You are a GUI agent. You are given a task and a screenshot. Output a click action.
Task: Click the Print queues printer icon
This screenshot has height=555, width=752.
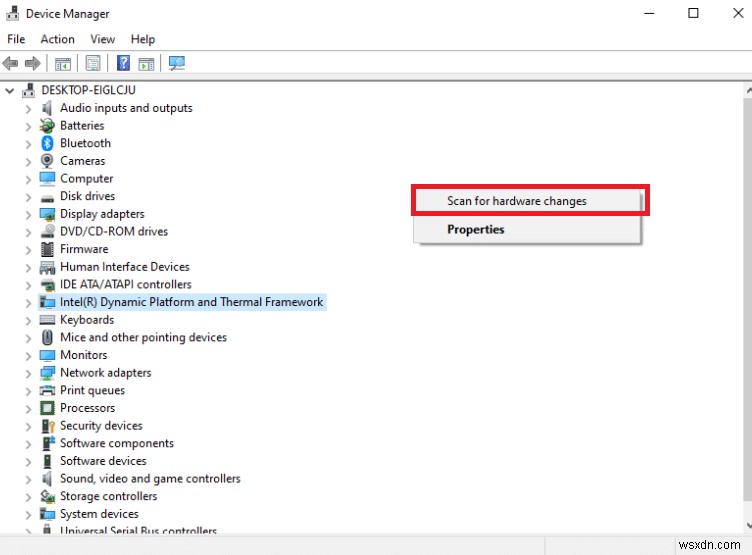pos(47,390)
